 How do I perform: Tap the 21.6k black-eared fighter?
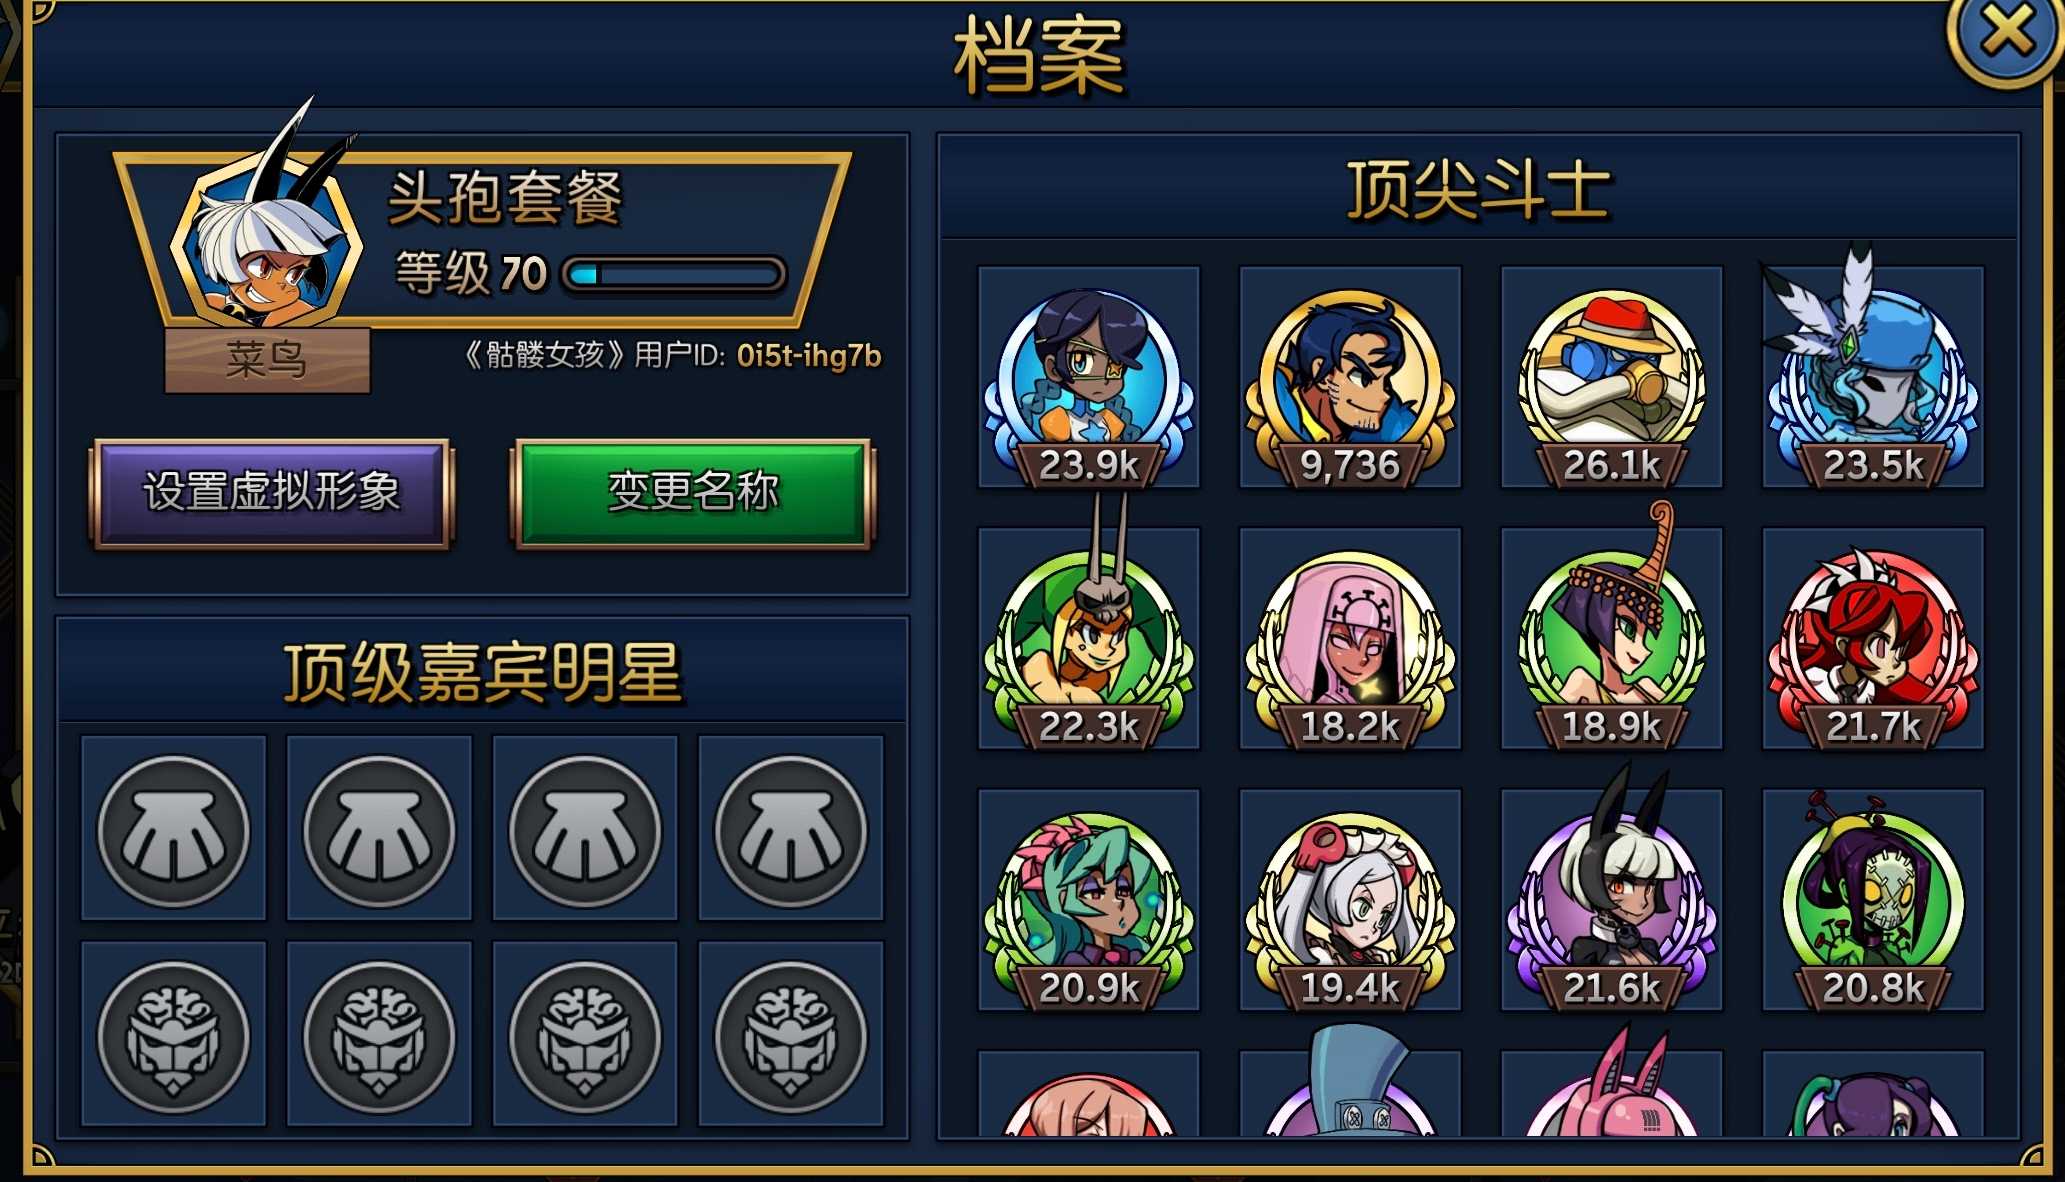pos(1611,900)
